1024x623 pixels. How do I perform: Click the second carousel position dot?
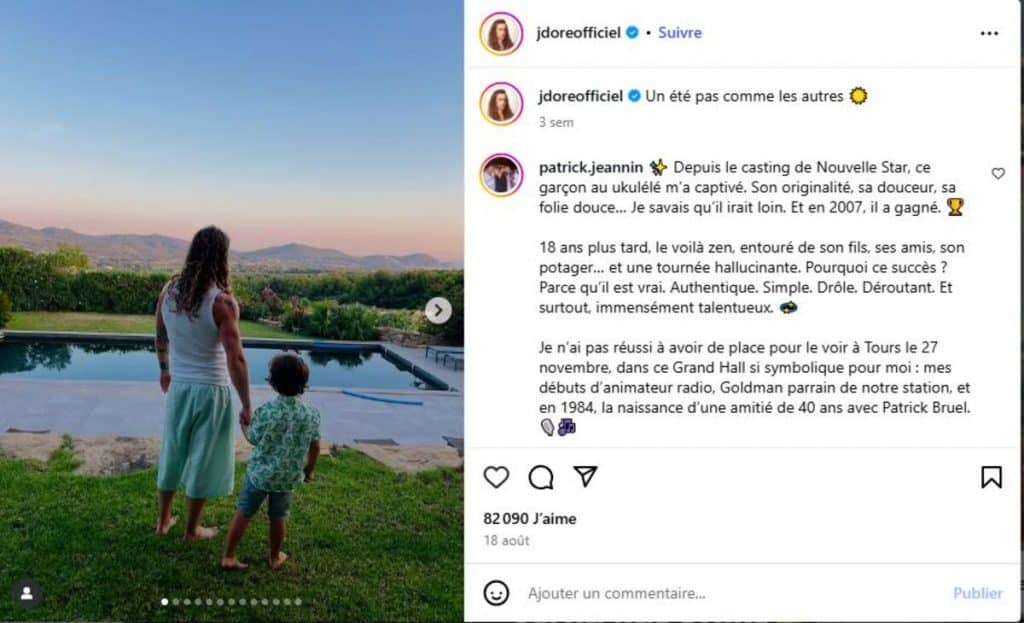pos(176,603)
